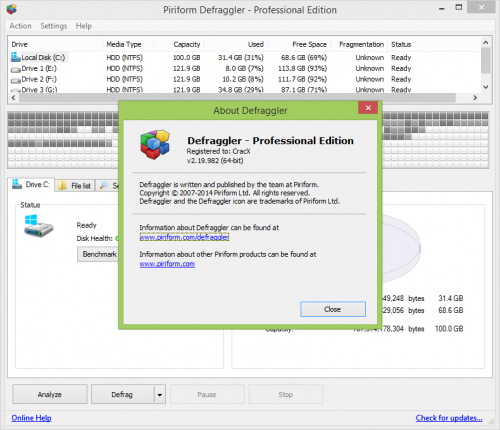The width and height of the screenshot is (500, 430).
Task: Switch to the Drive C: tab
Action: tap(31, 184)
